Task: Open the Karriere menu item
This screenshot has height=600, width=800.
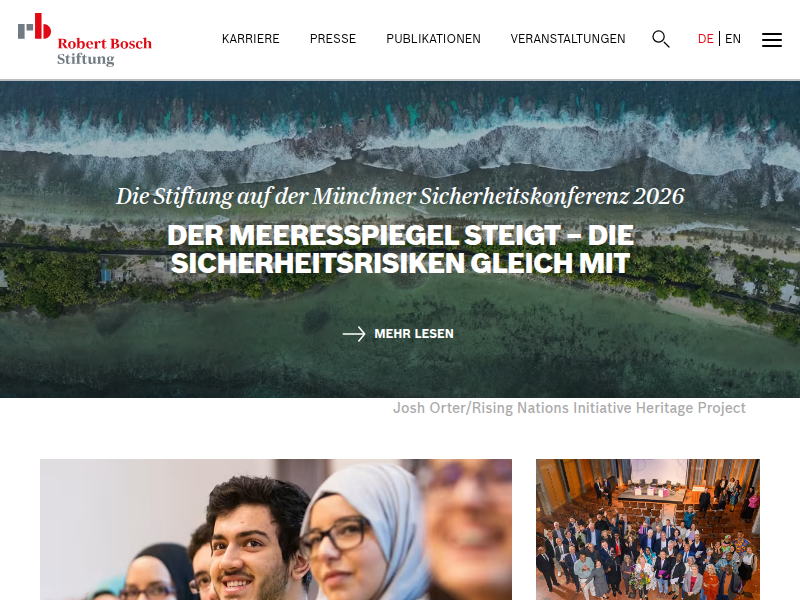Action: click(x=251, y=39)
